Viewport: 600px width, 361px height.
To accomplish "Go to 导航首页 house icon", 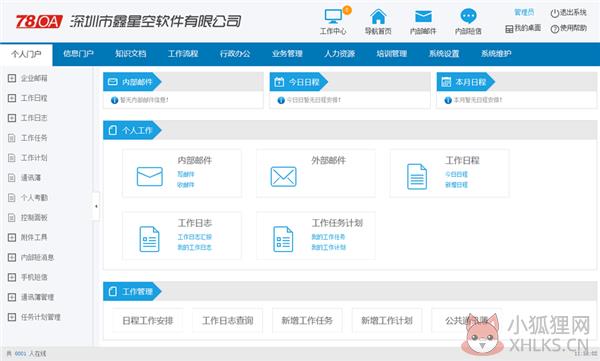I will coord(378,16).
